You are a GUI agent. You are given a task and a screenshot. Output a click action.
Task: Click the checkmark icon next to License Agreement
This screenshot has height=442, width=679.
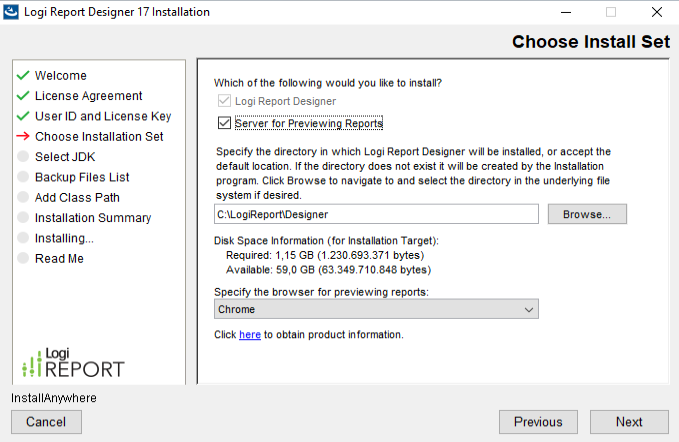[22, 96]
